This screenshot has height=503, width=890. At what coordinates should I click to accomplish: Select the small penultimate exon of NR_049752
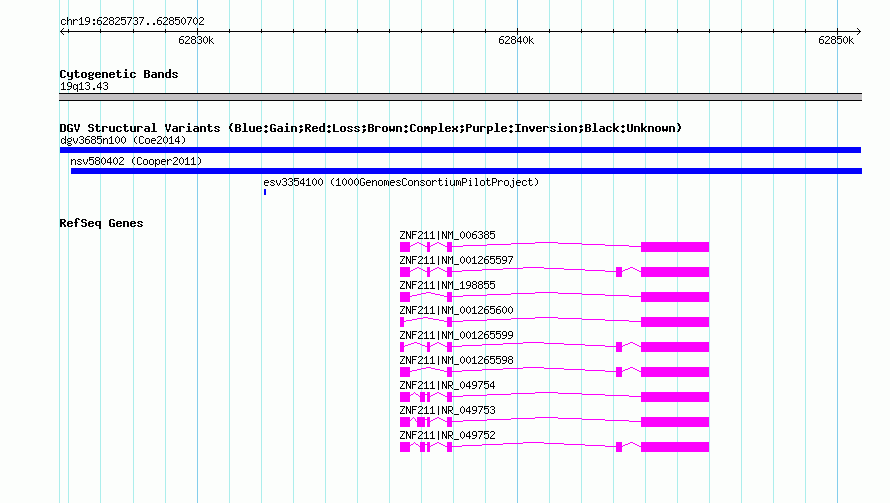[x=619, y=447]
